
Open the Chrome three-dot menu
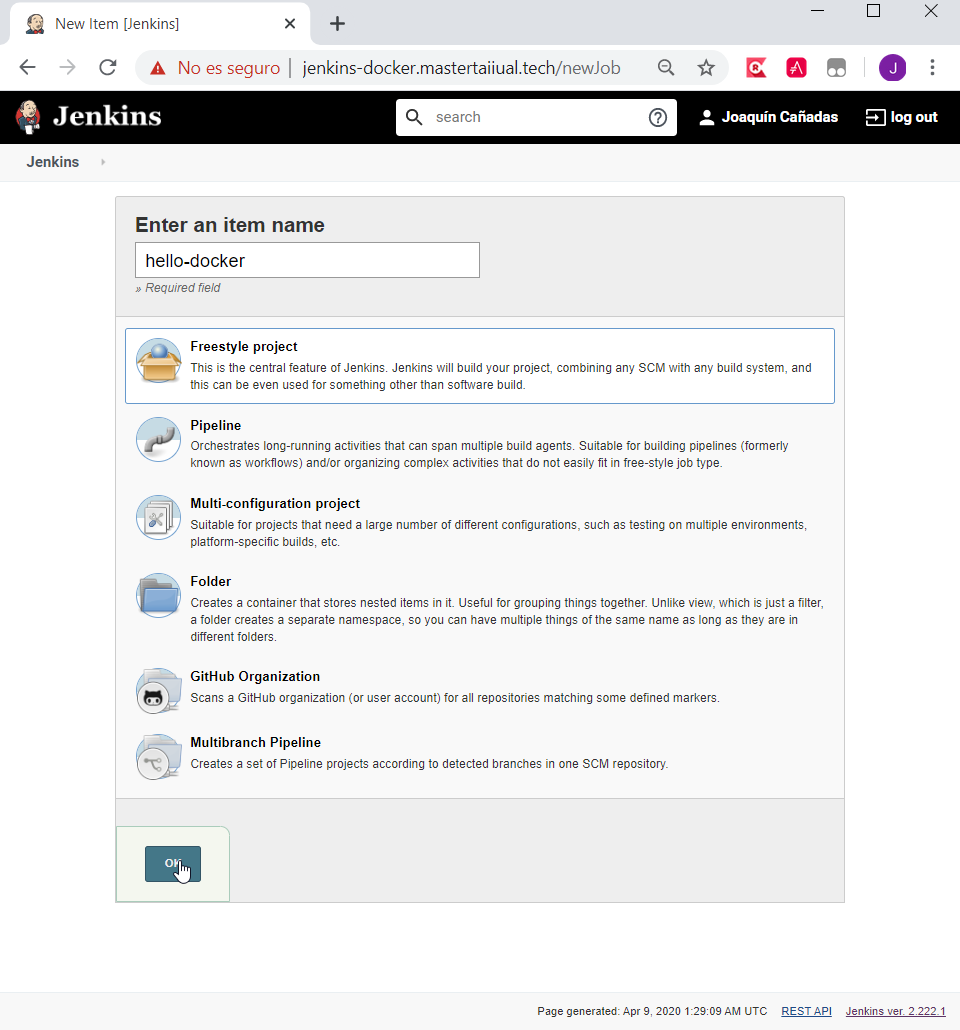[x=932, y=67]
